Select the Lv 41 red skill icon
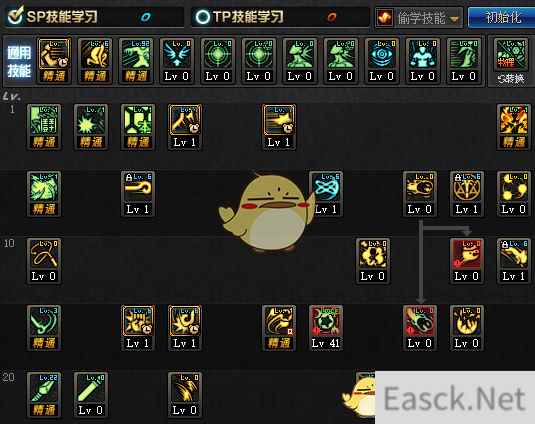Image resolution: width=535 pixels, height=424 pixels. point(326,327)
